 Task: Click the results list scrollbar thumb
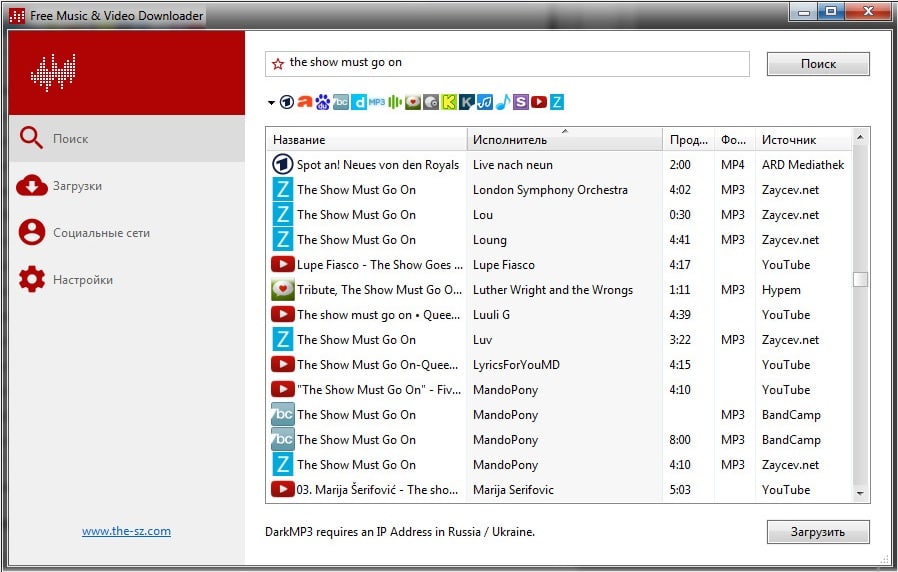coord(860,279)
